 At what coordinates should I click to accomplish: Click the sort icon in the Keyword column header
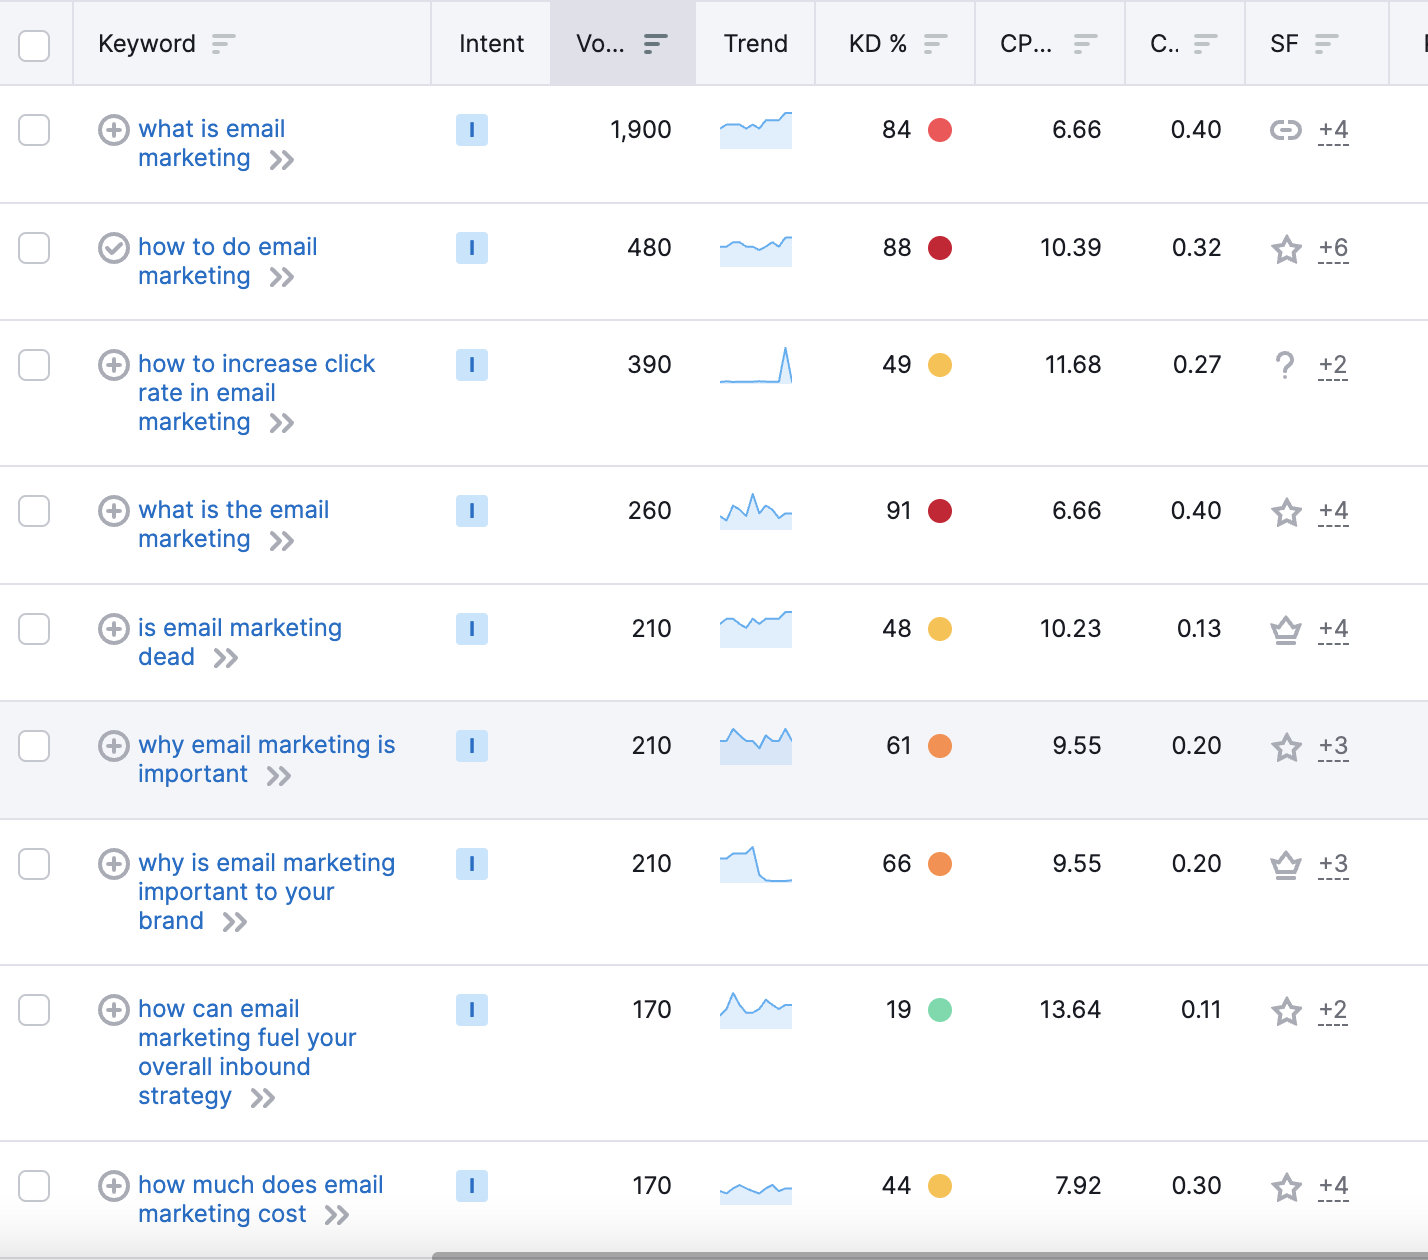(223, 44)
